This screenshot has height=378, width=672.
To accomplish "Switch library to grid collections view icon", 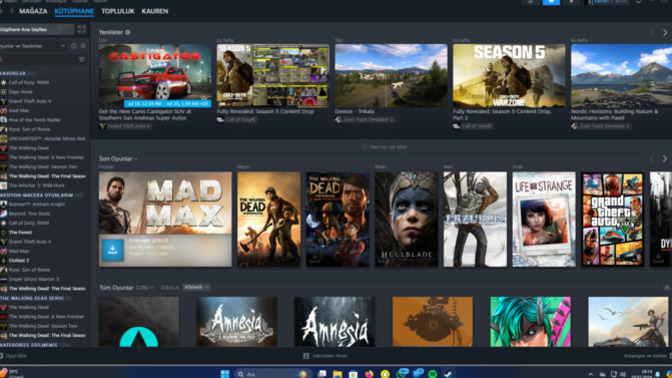I will point(81,29).
